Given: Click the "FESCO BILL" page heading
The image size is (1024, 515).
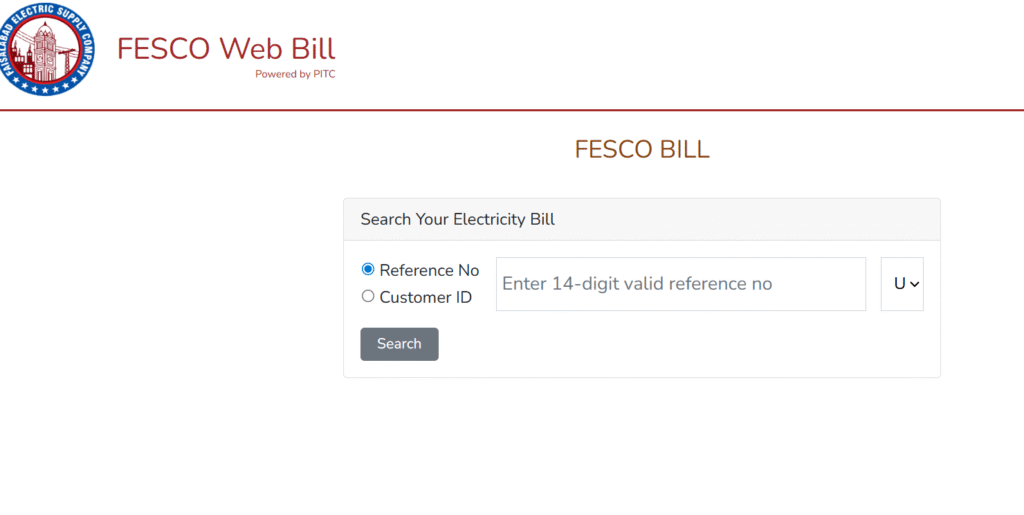Looking at the screenshot, I should point(642,149).
